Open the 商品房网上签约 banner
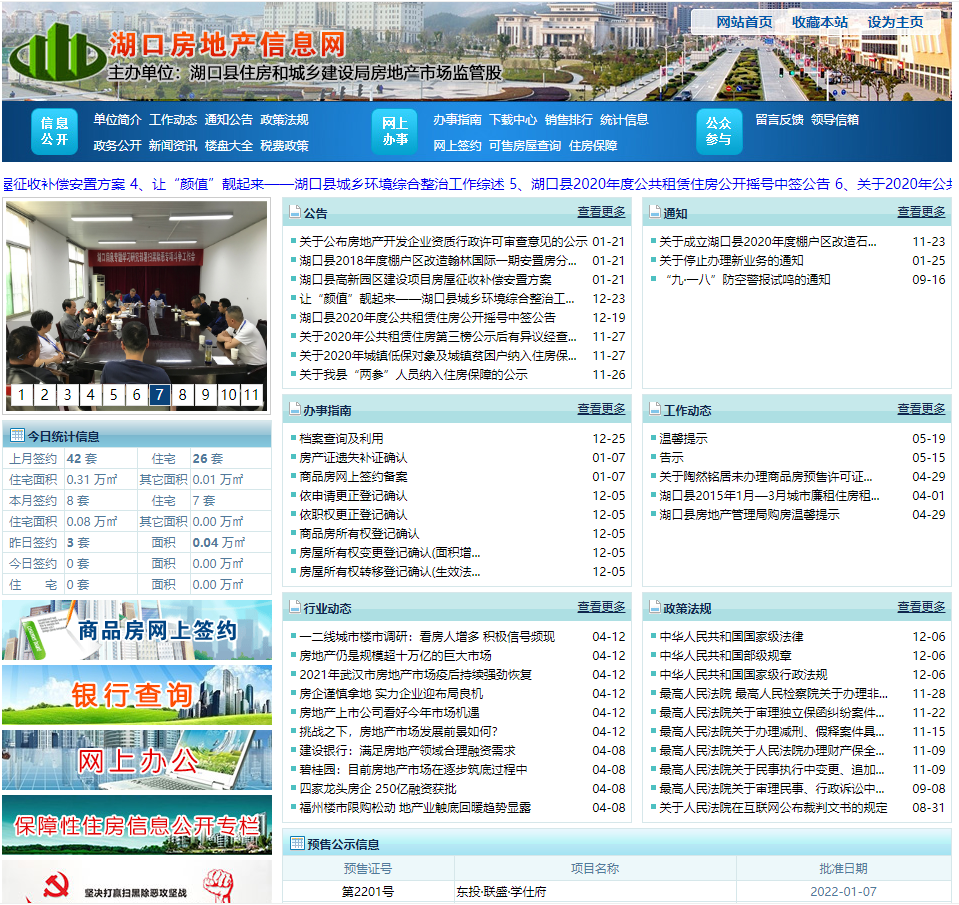This screenshot has width=959, height=905. click(137, 630)
